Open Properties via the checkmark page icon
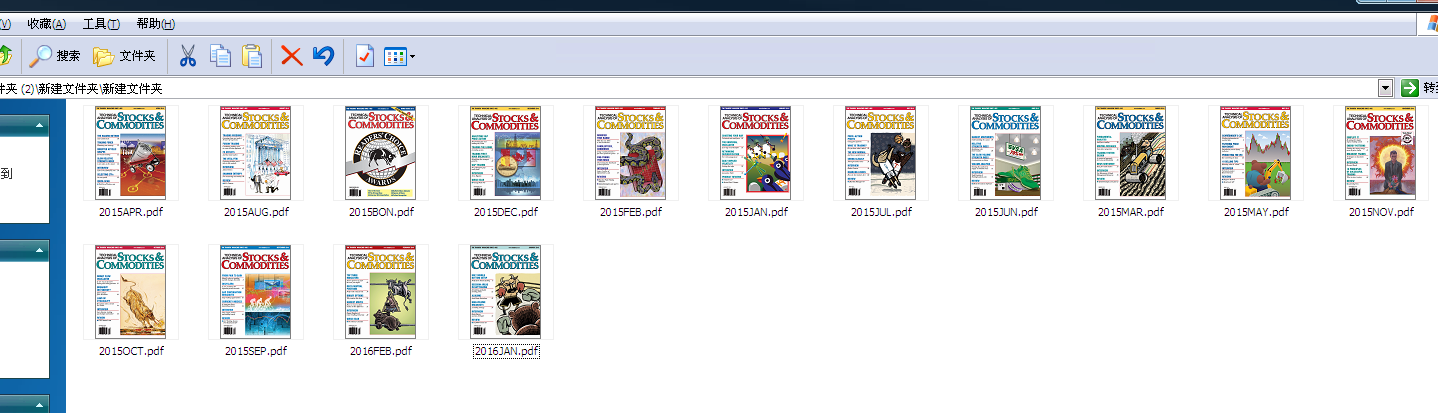This screenshot has width=1438, height=413. (x=364, y=56)
